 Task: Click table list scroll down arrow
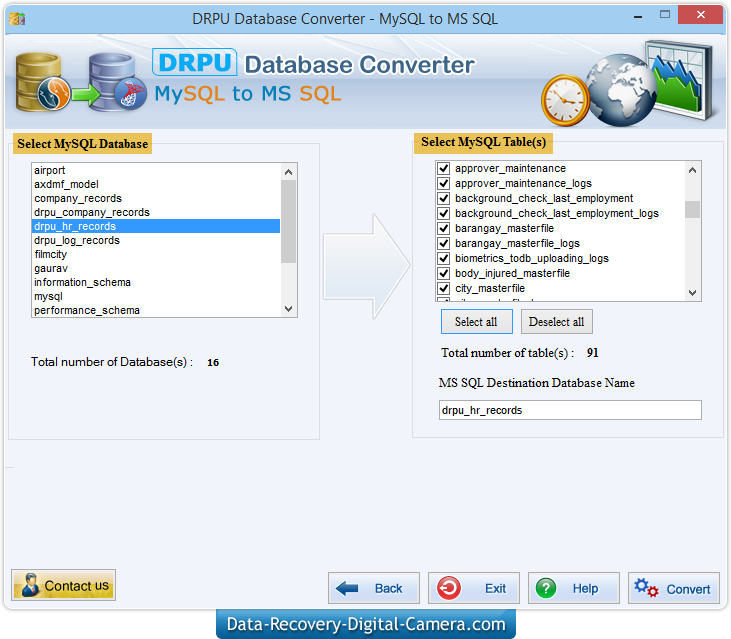(x=692, y=293)
